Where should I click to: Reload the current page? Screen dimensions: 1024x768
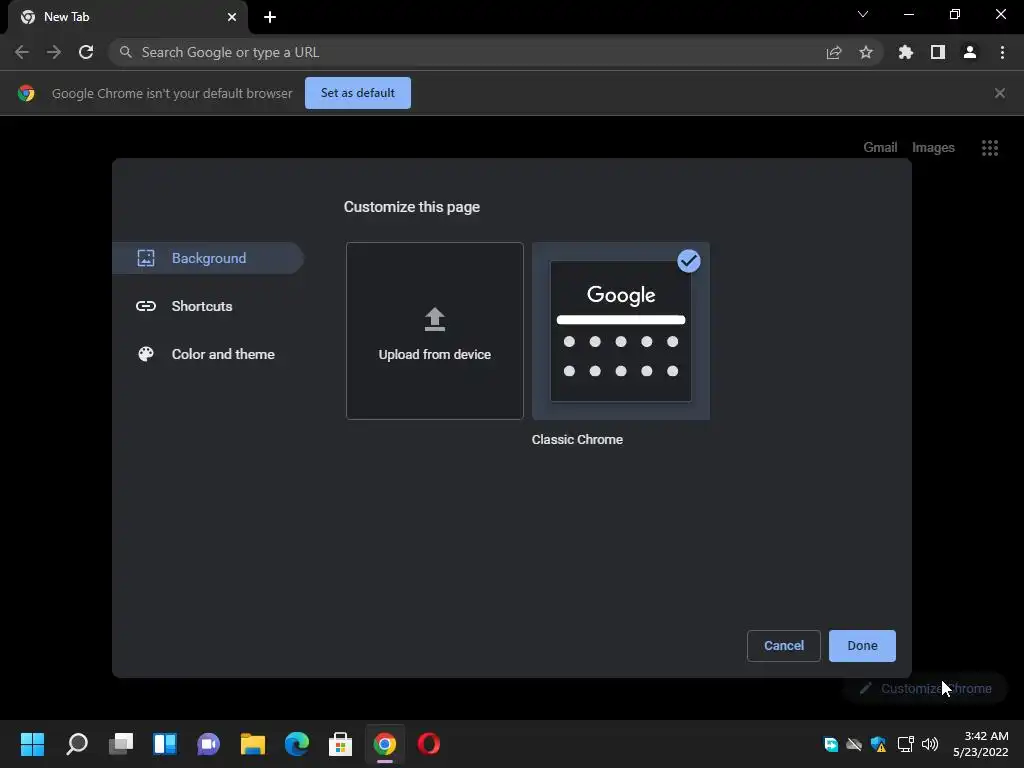point(86,52)
